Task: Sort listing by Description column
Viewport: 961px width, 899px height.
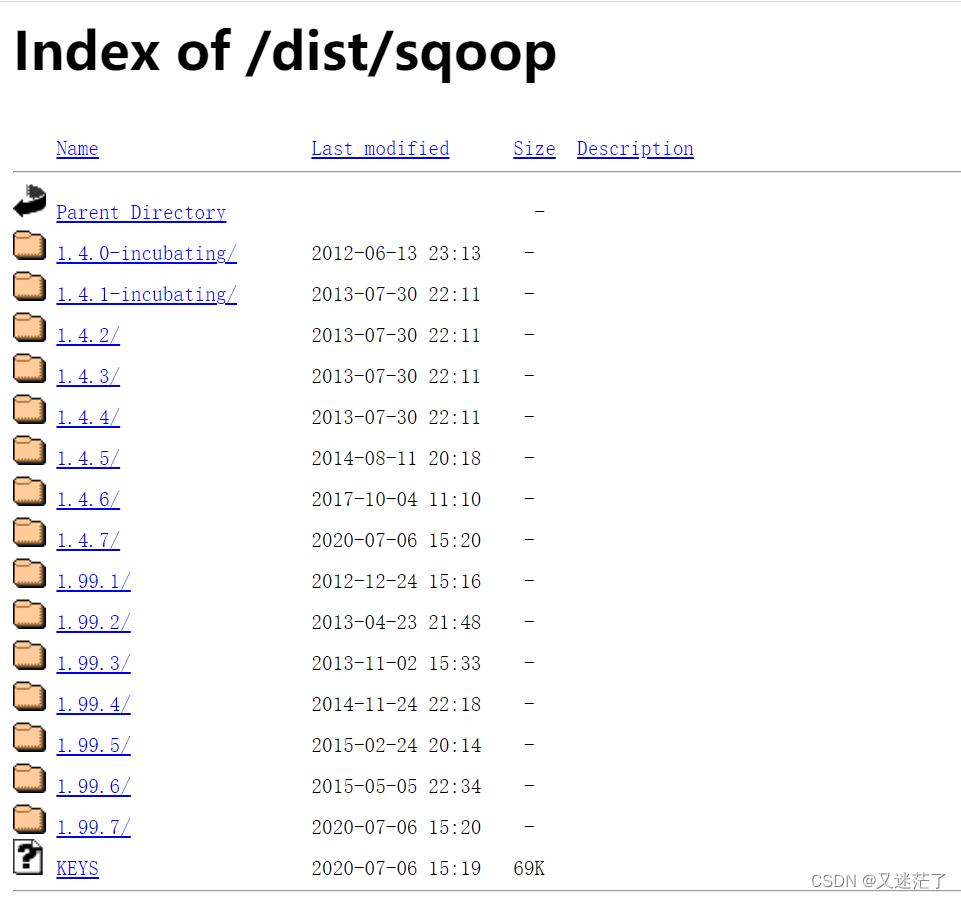Action: (634, 148)
